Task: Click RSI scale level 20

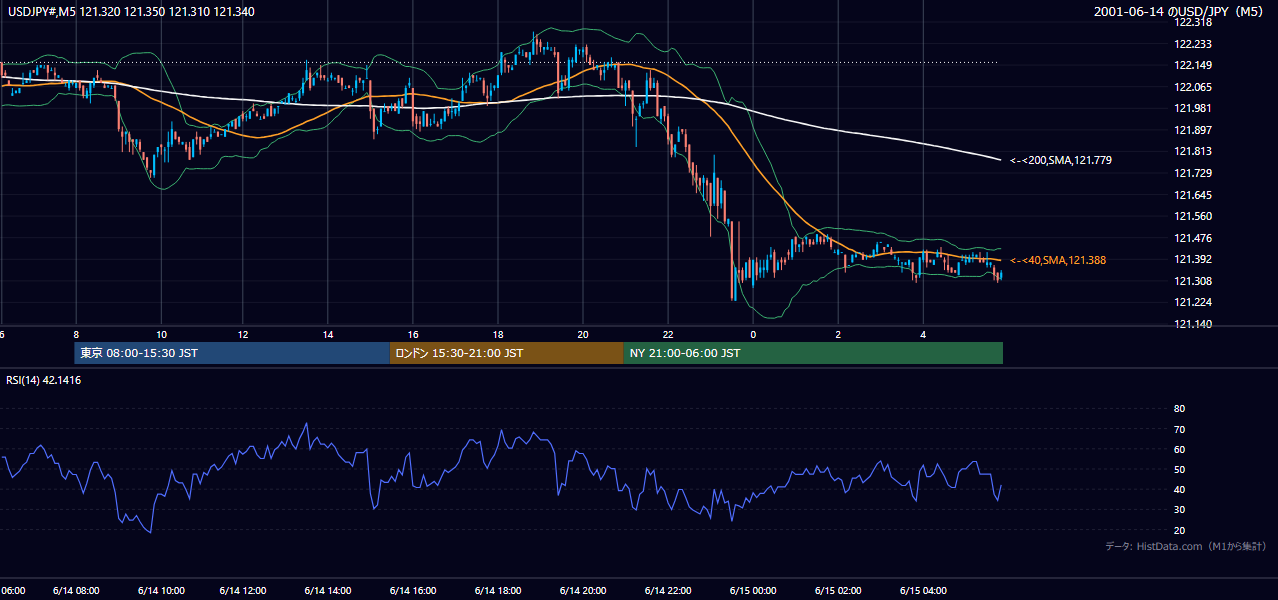Action: [1179, 530]
